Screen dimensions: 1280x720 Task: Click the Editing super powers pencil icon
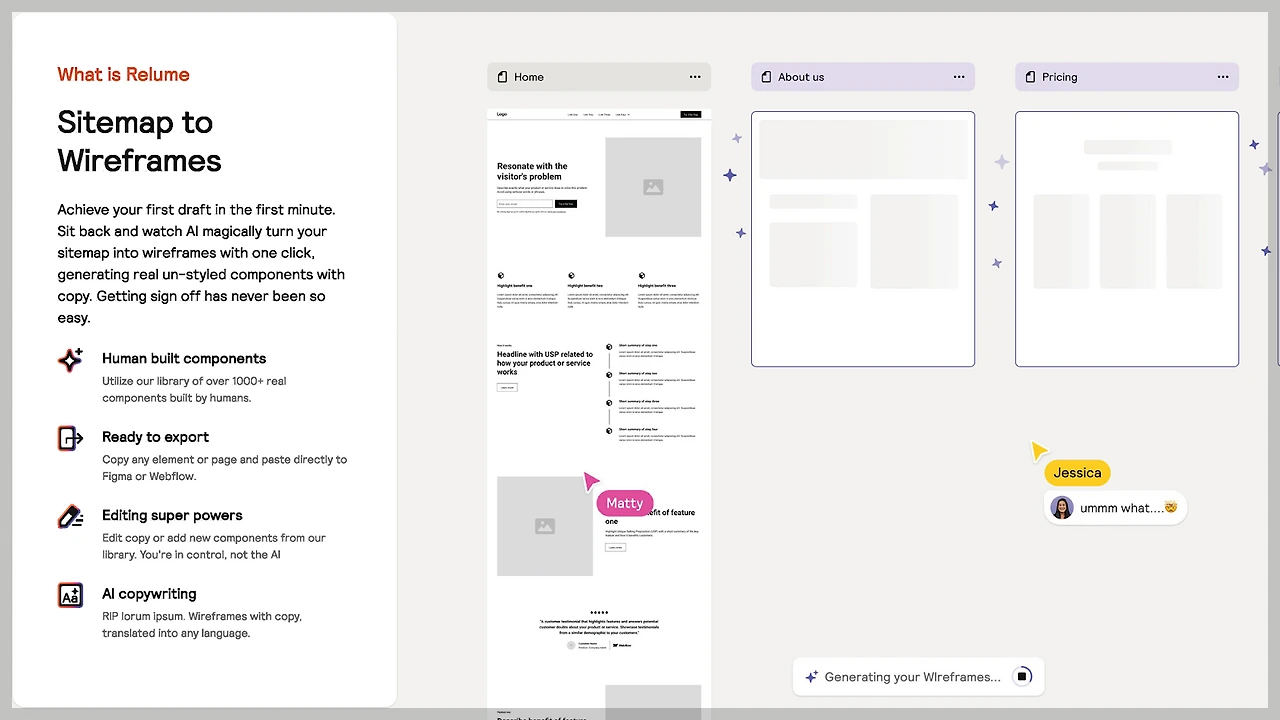(x=70, y=517)
